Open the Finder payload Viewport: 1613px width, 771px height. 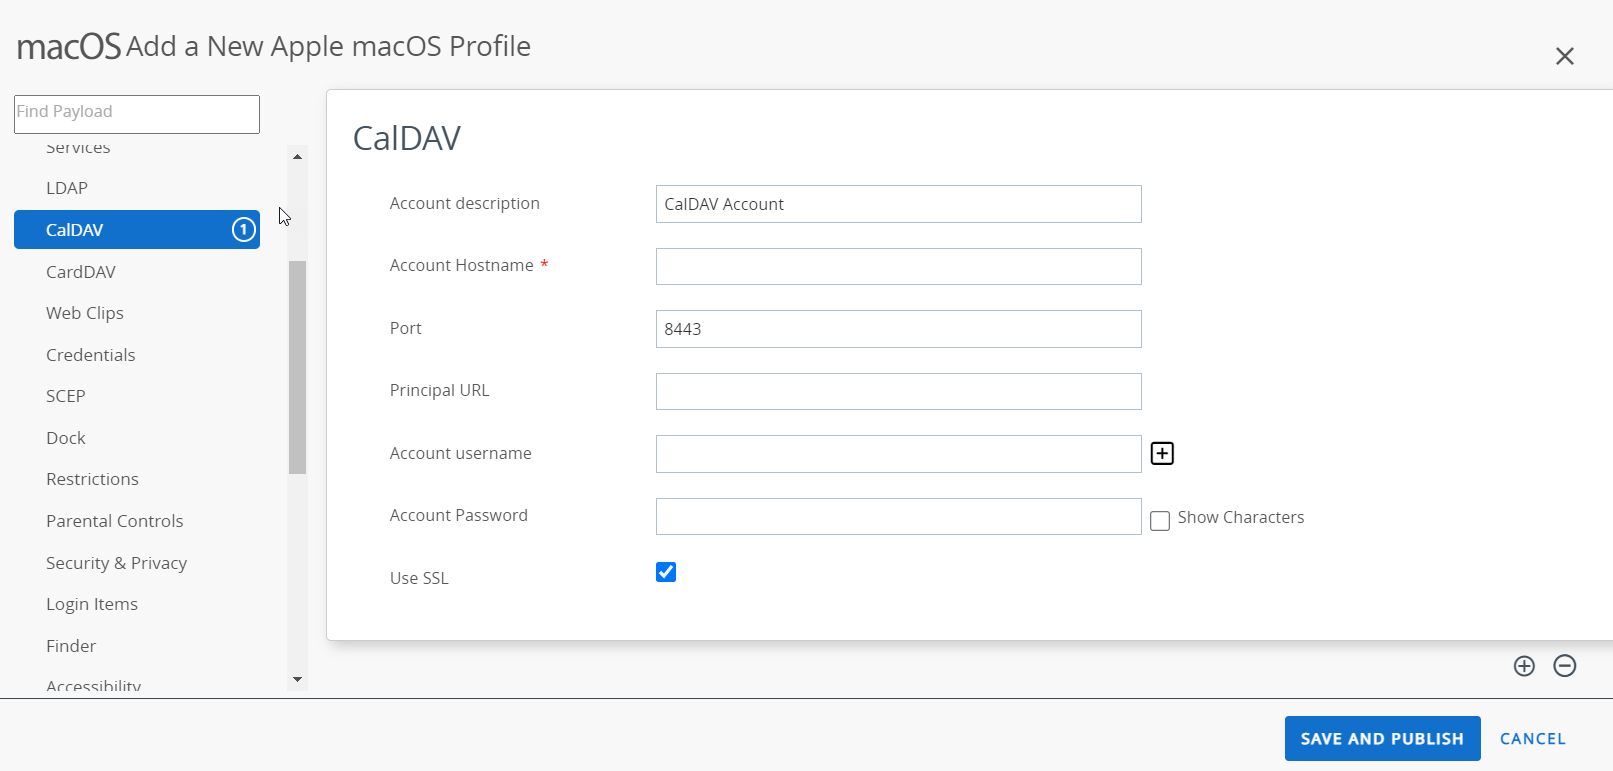tap(71, 646)
